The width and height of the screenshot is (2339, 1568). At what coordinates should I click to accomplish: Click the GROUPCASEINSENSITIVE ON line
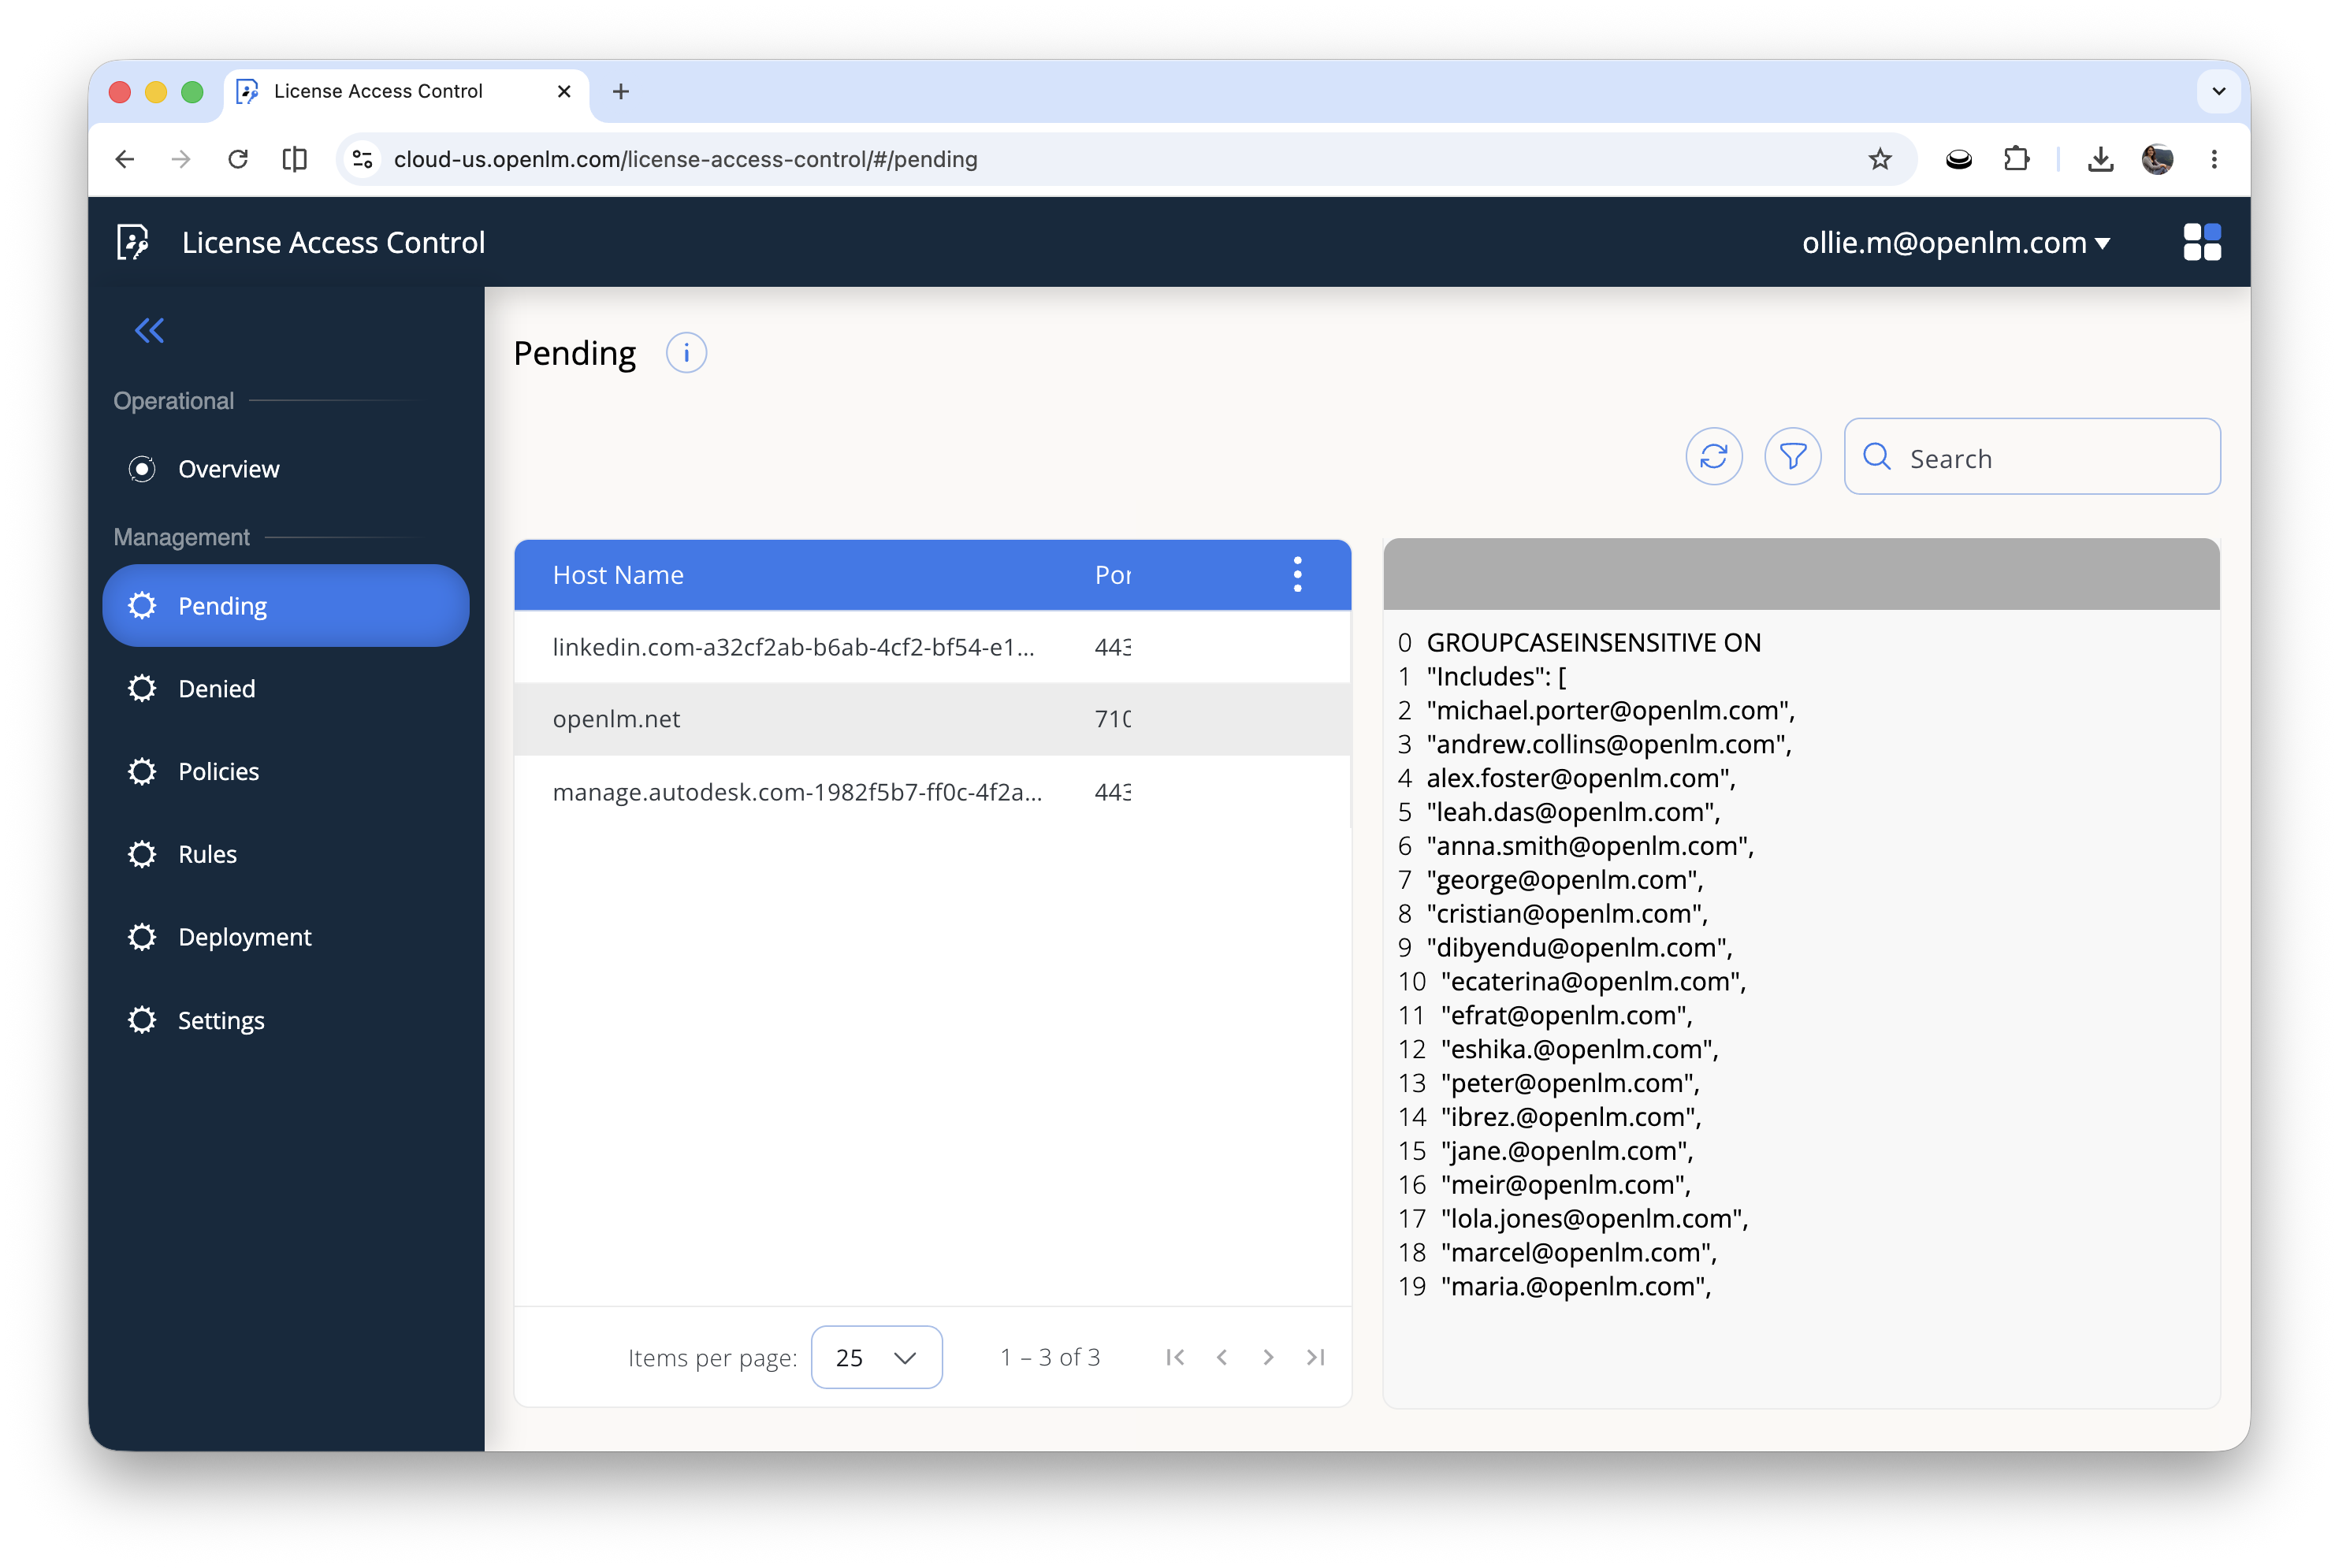pyautogui.click(x=1593, y=642)
